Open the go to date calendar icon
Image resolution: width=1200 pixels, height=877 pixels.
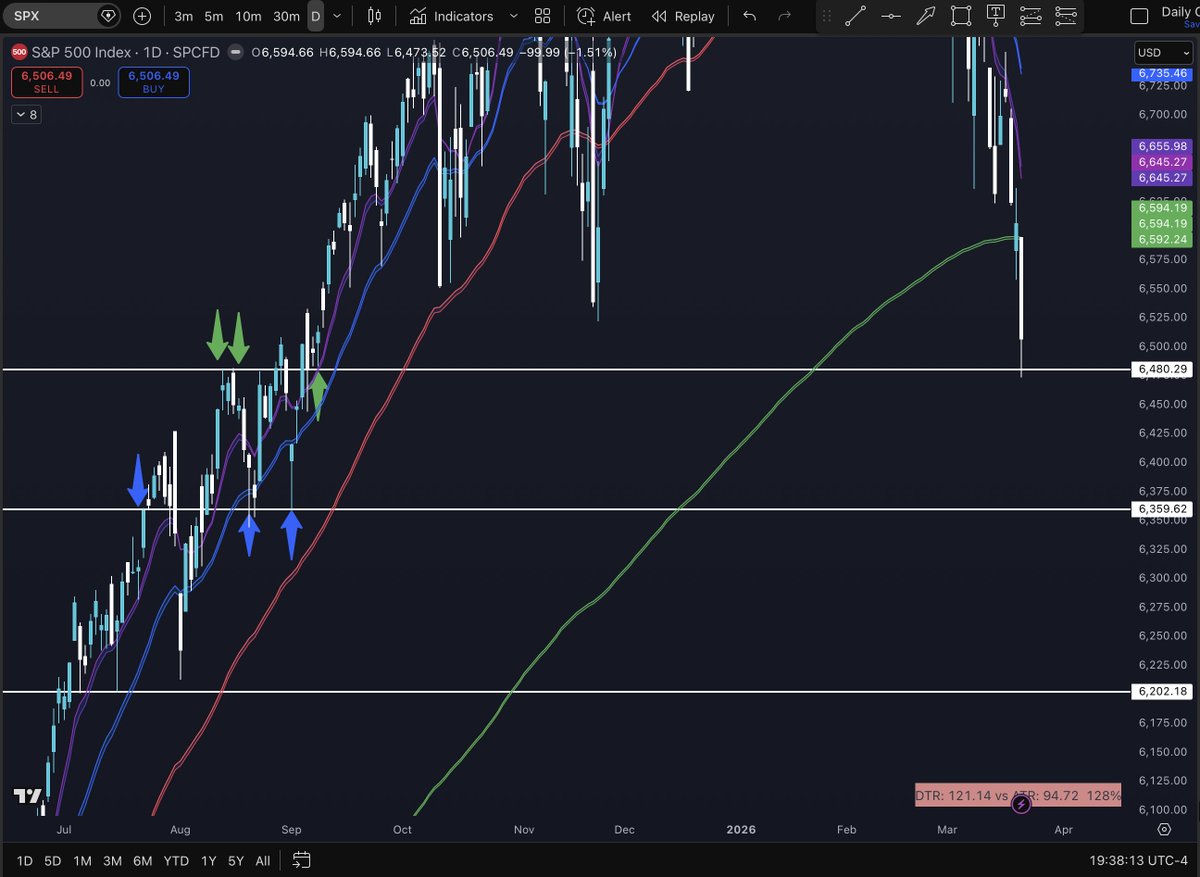click(301, 860)
